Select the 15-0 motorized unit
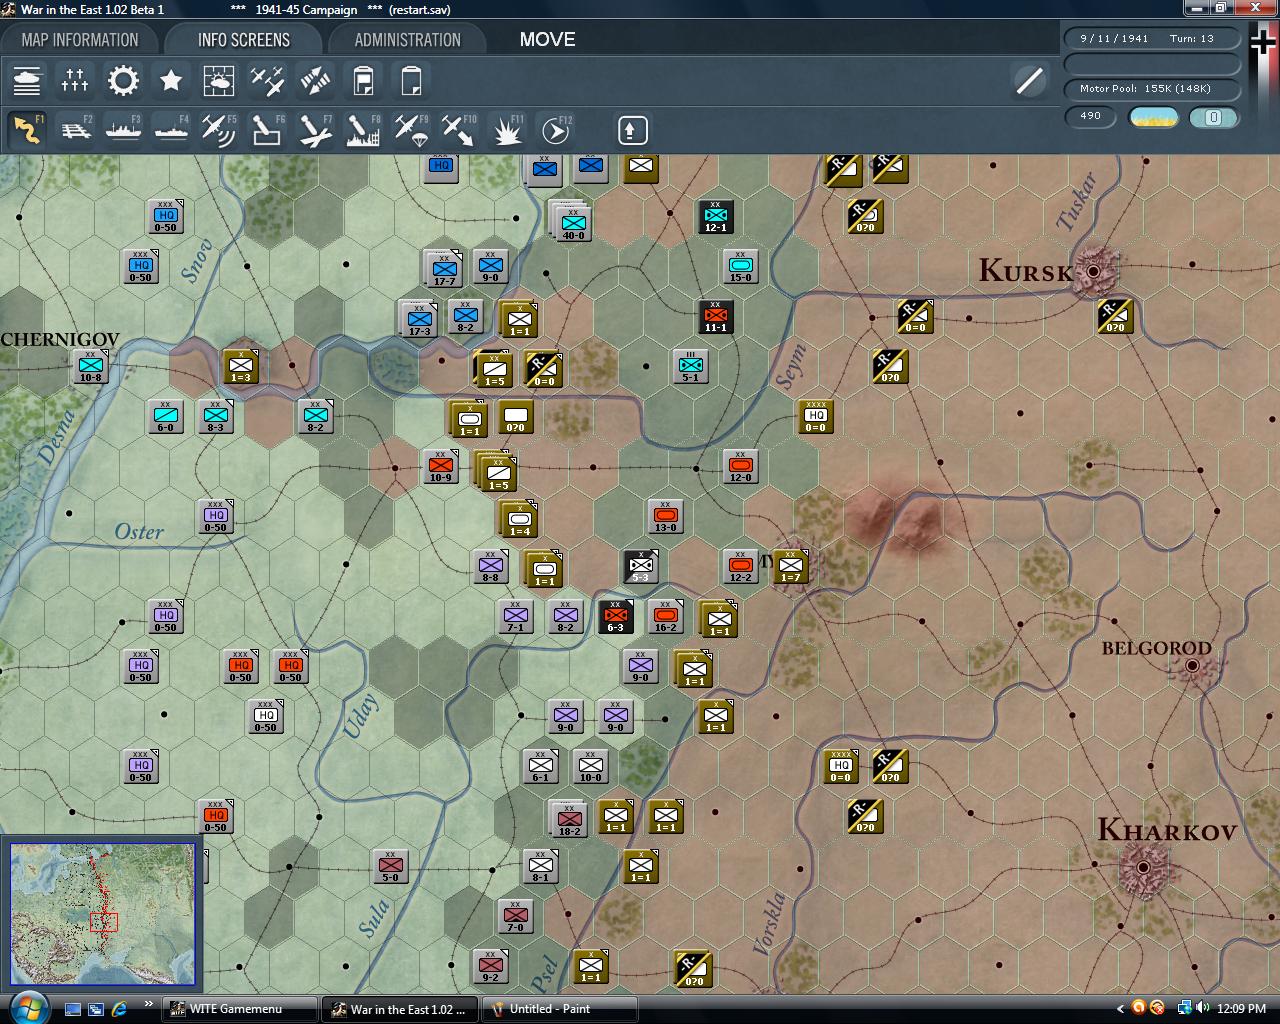The height and width of the screenshot is (1024, 1280). pos(740,266)
